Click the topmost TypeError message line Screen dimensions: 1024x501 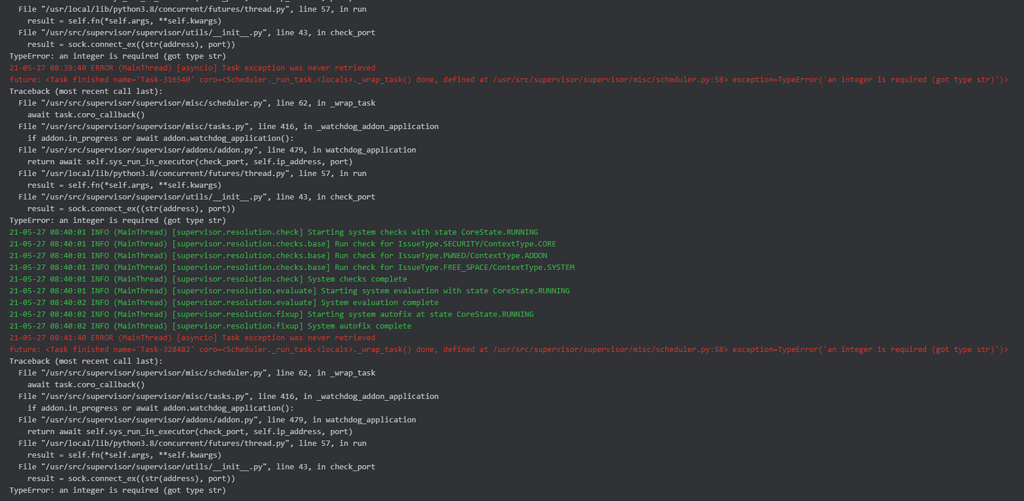point(117,56)
